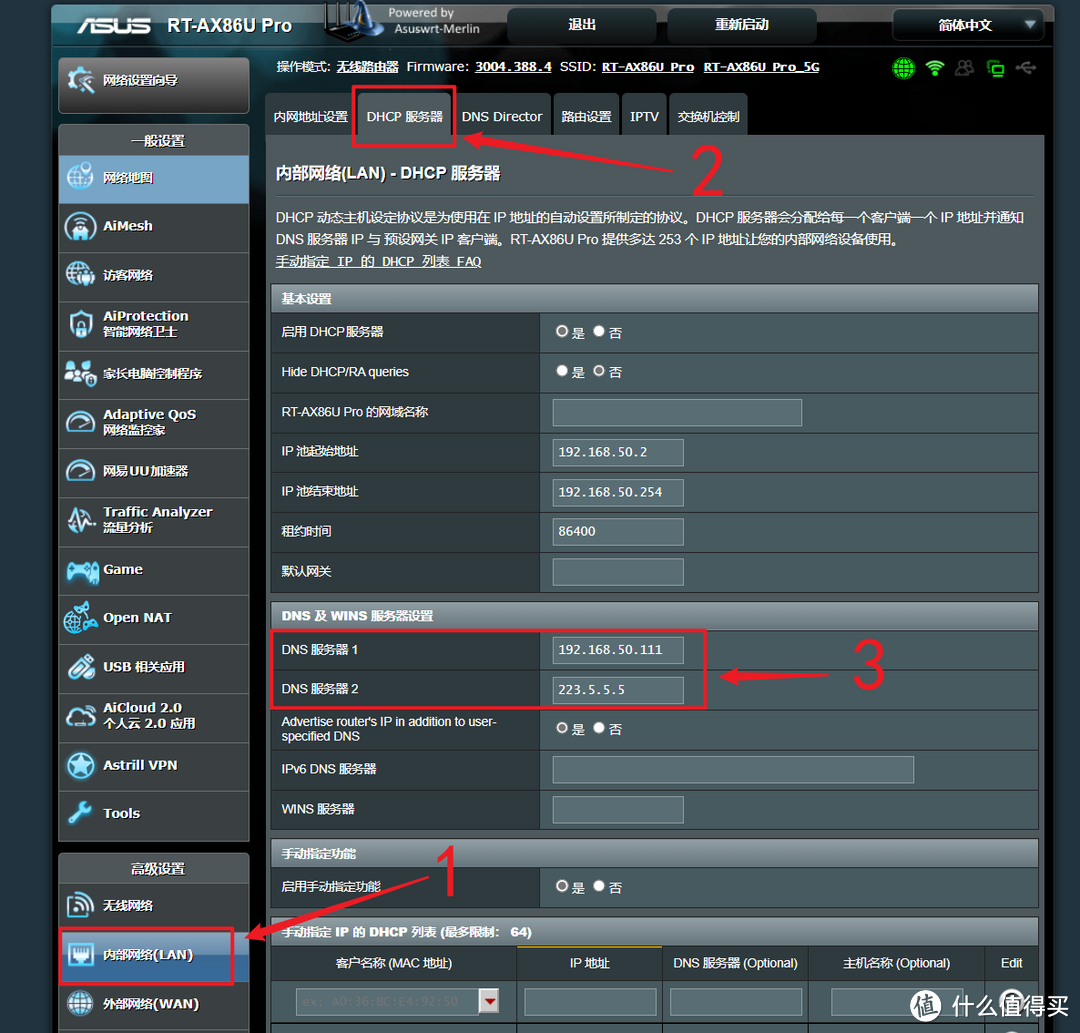
Task: Switch to the IPTV tab
Action: click(644, 116)
